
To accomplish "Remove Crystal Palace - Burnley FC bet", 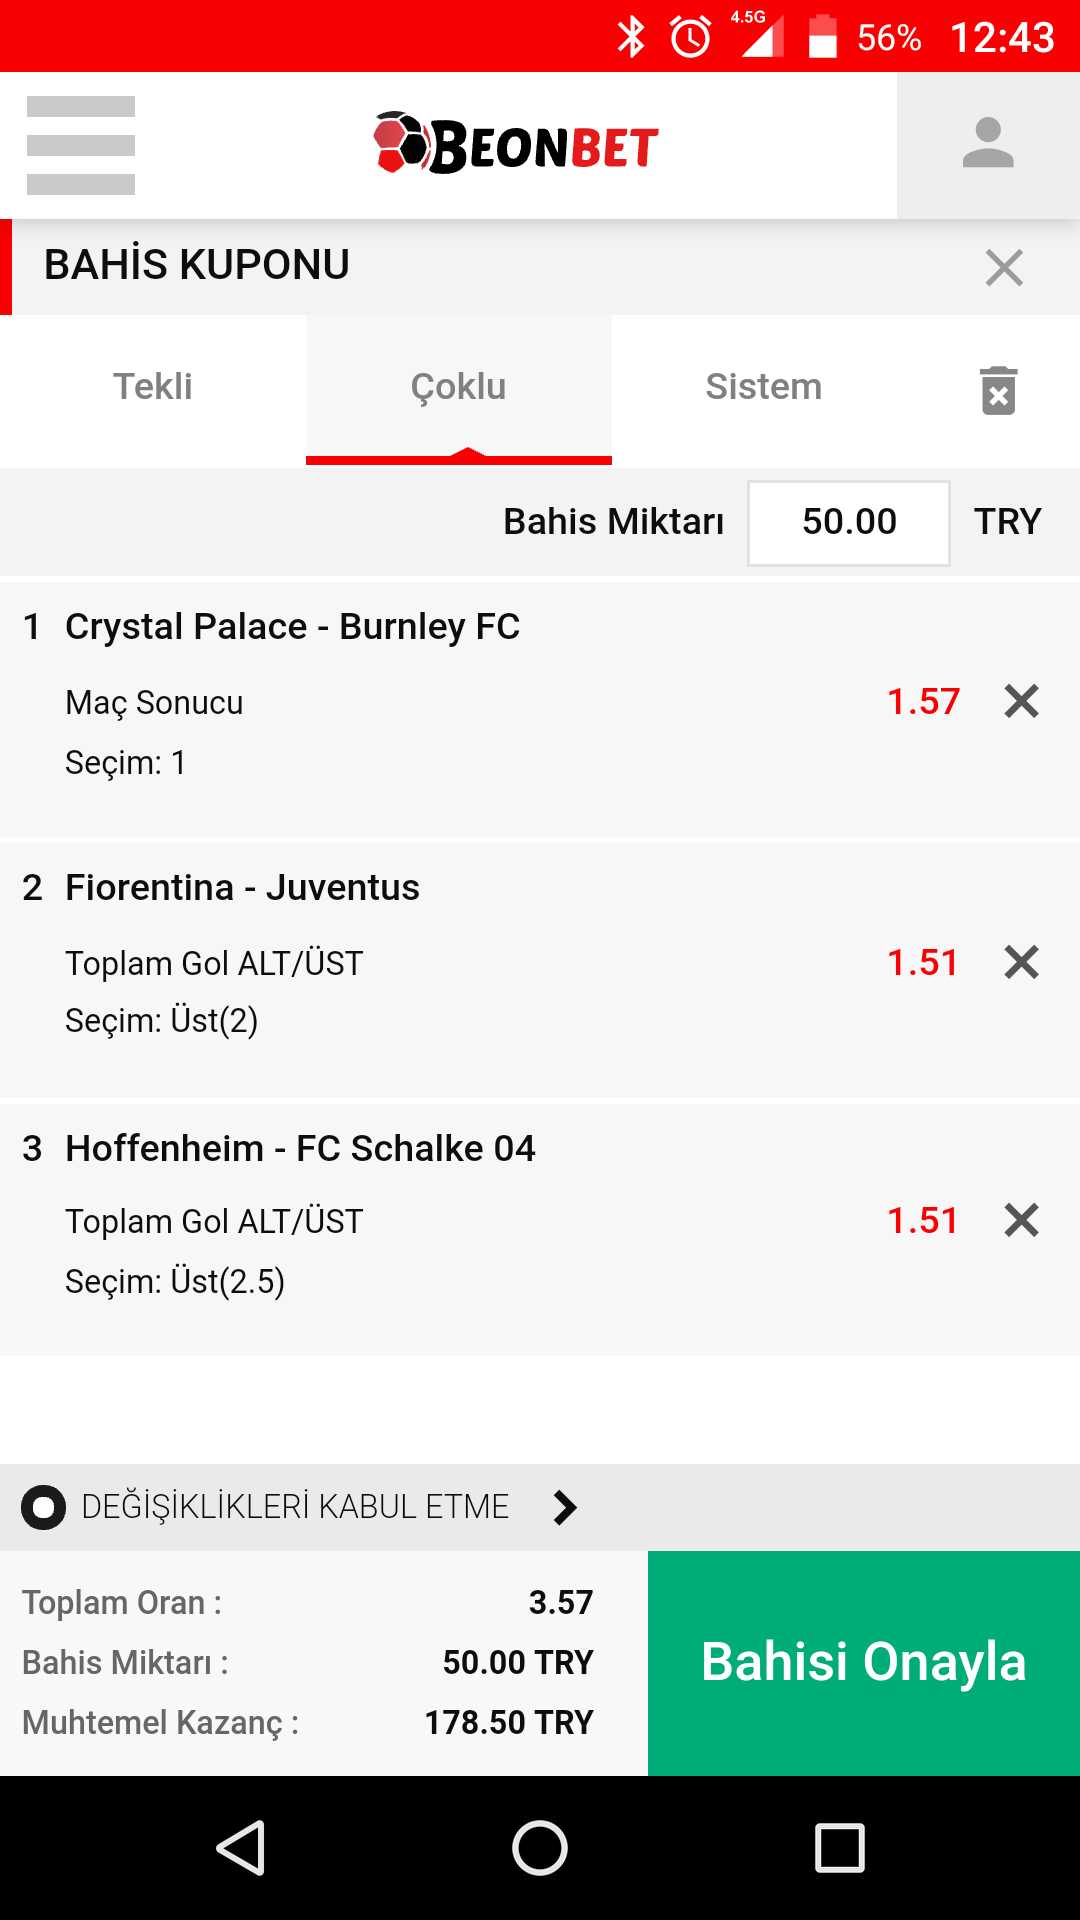I will [x=1021, y=701].
